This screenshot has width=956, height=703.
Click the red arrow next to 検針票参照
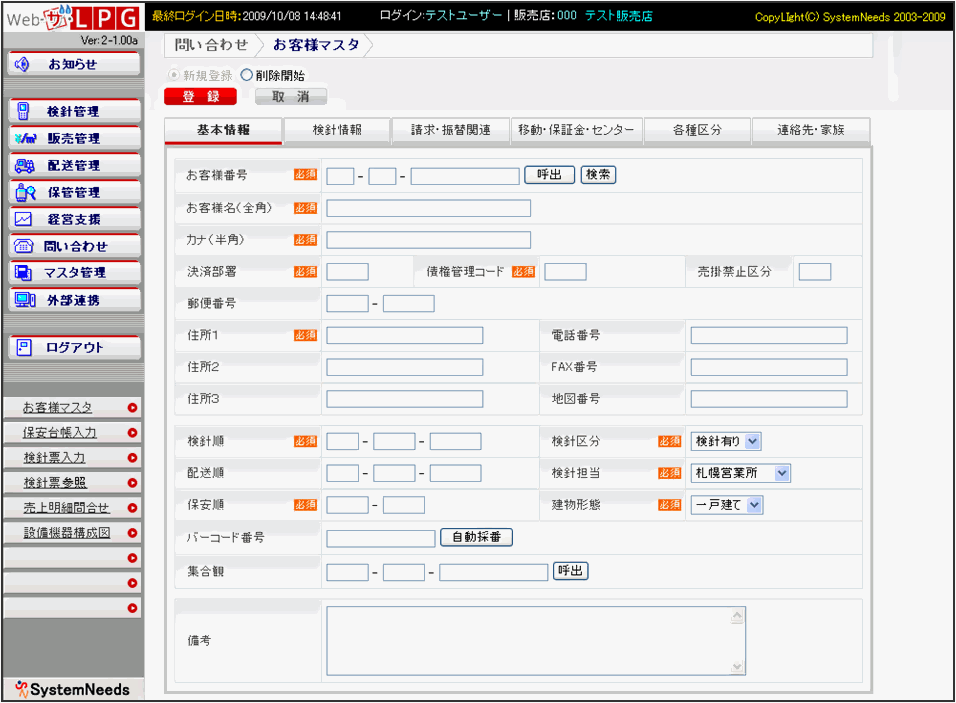pos(132,483)
